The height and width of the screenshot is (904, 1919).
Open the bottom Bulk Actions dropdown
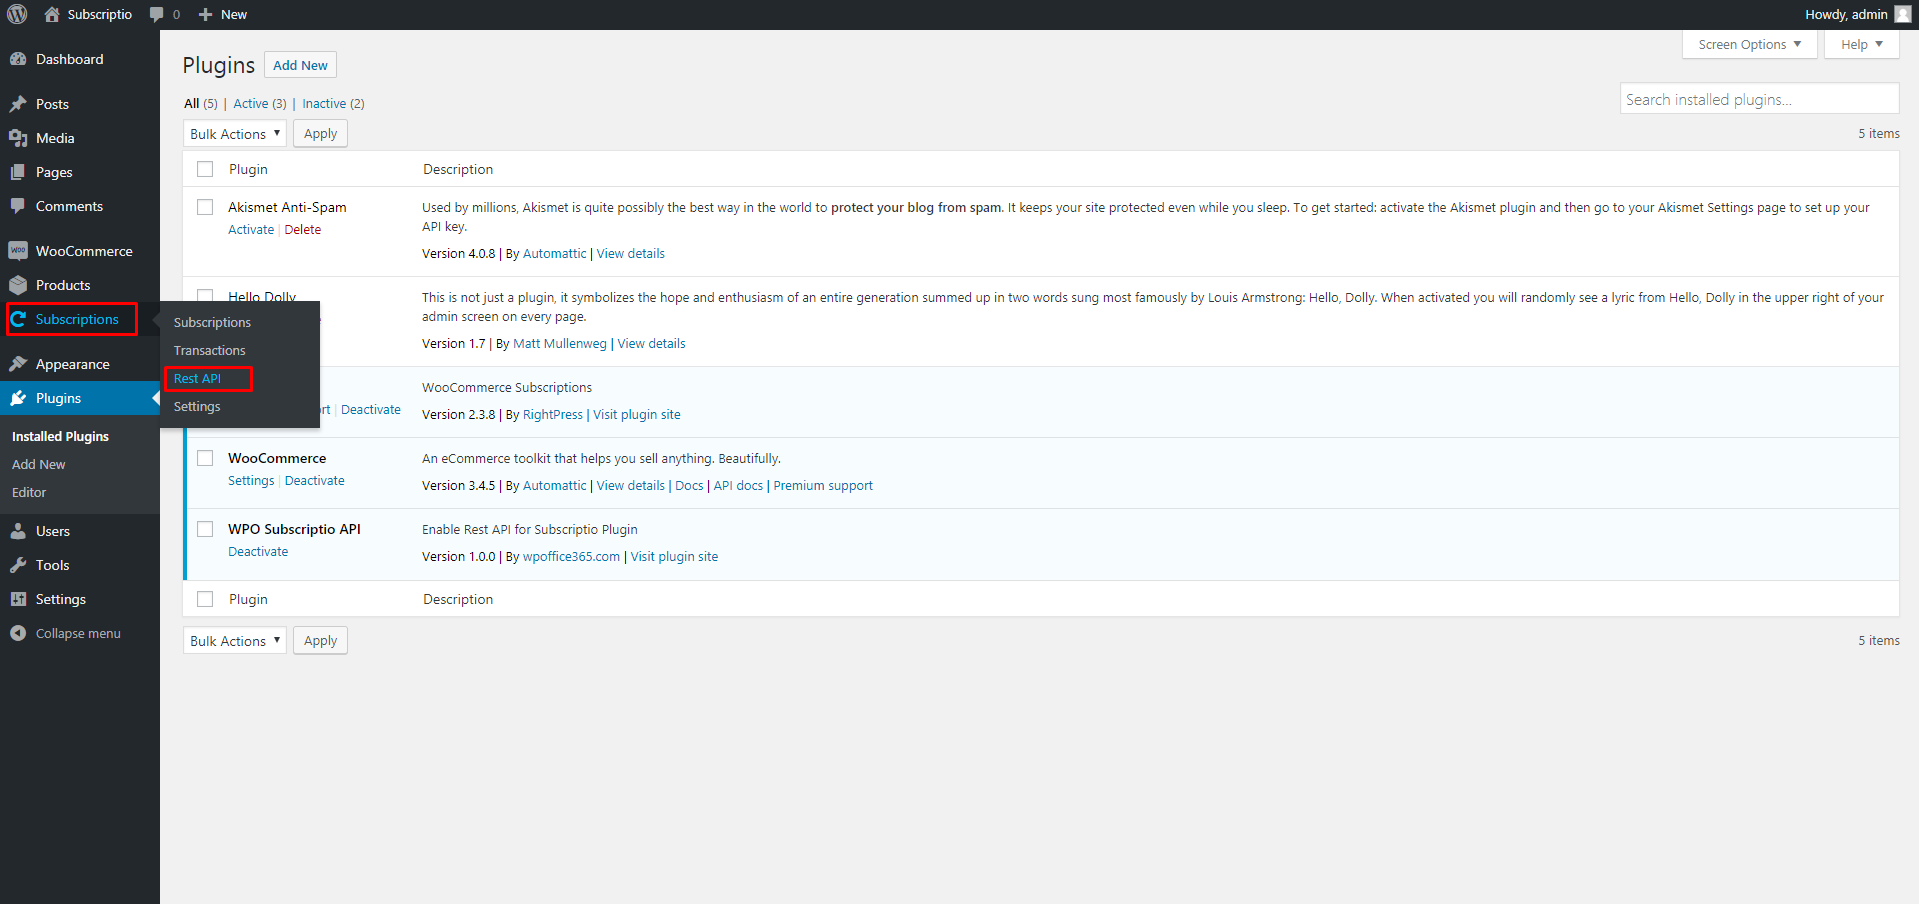[x=235, y=641]
